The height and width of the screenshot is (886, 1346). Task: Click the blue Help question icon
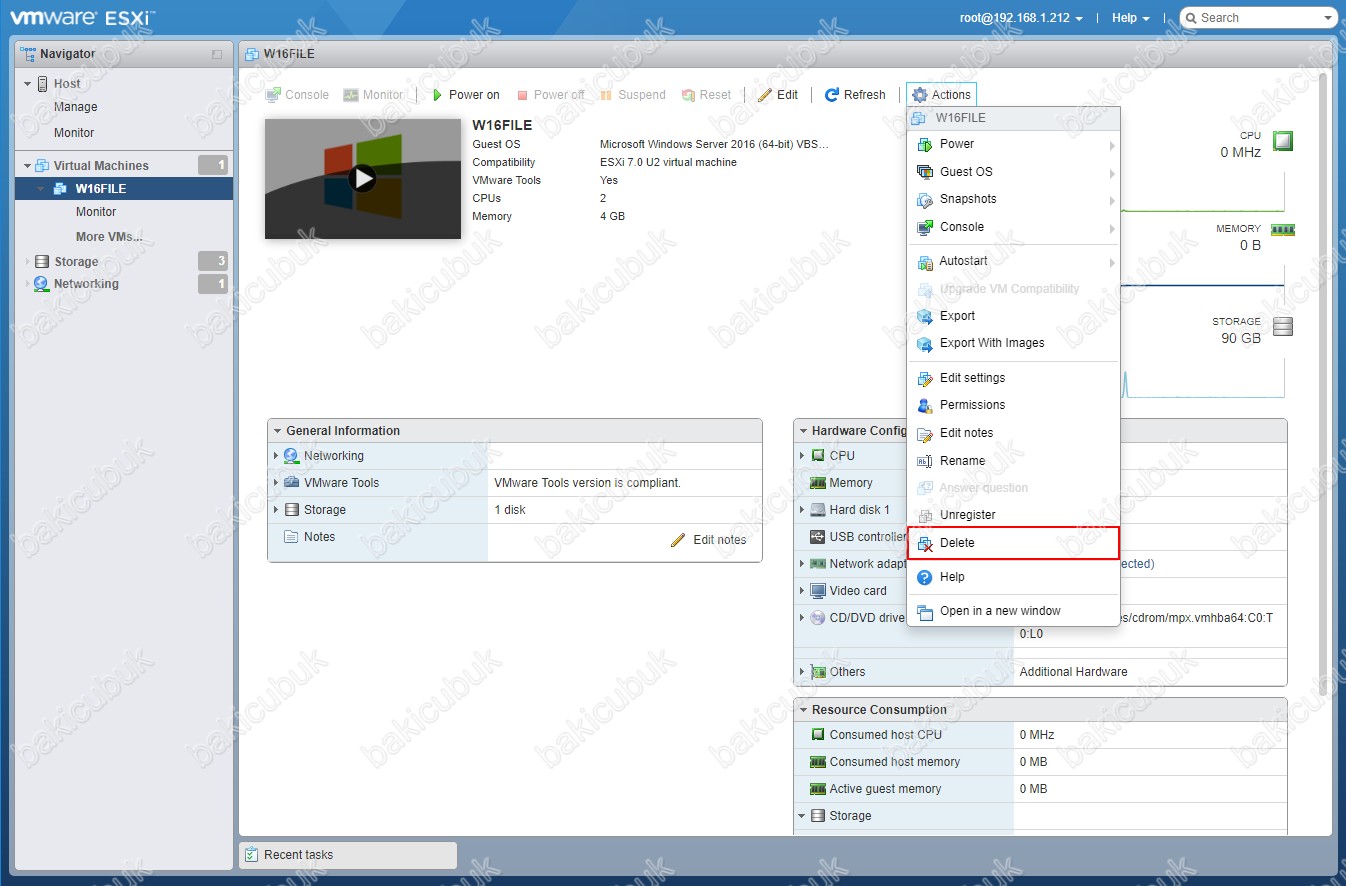click(925, 577)
